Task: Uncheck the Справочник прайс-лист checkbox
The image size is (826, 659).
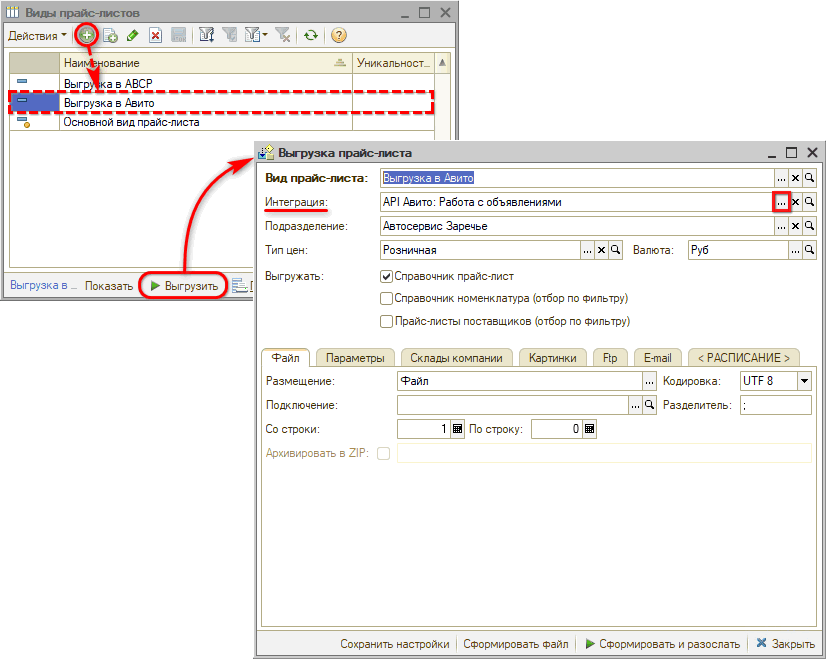Action: click(387, 275)
